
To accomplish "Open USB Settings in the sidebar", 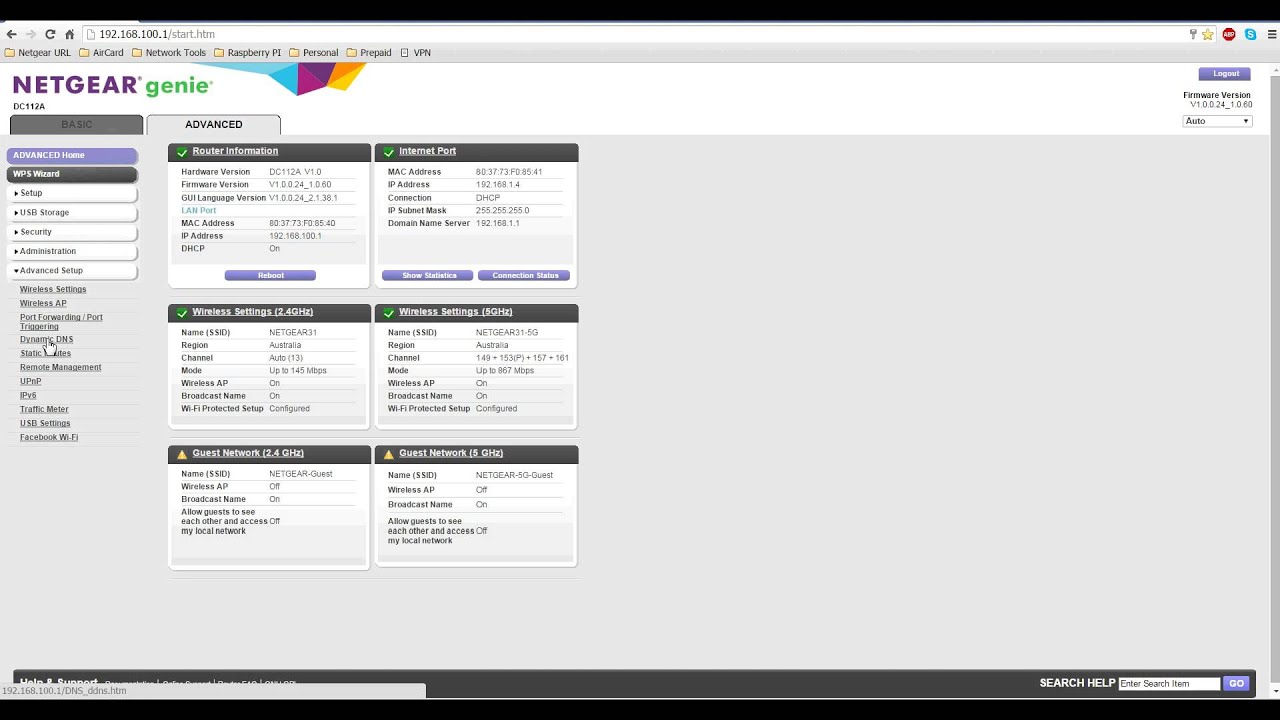I will [x=45, y=424].
